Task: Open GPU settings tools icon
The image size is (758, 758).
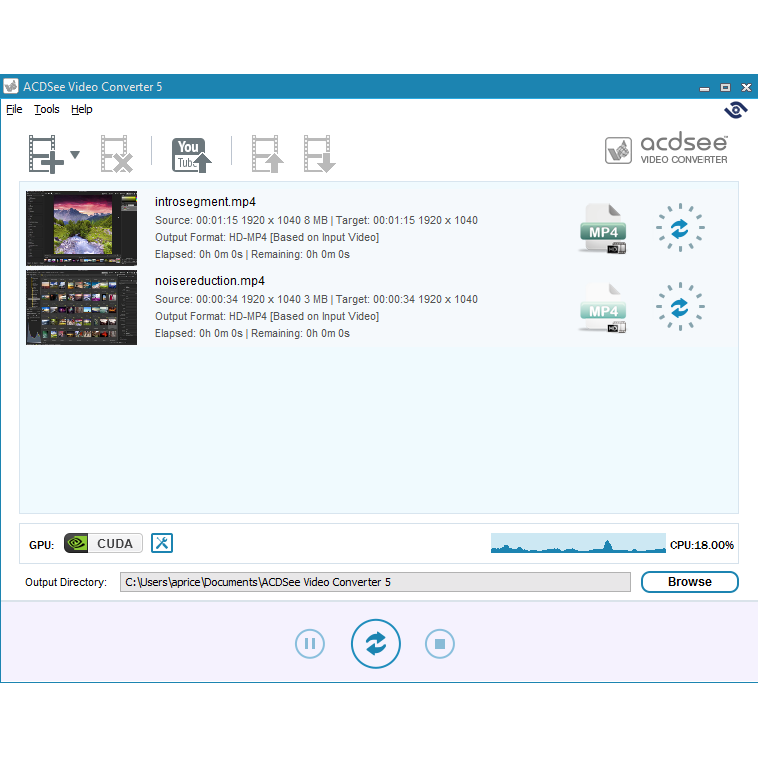Action: [162, 543]
